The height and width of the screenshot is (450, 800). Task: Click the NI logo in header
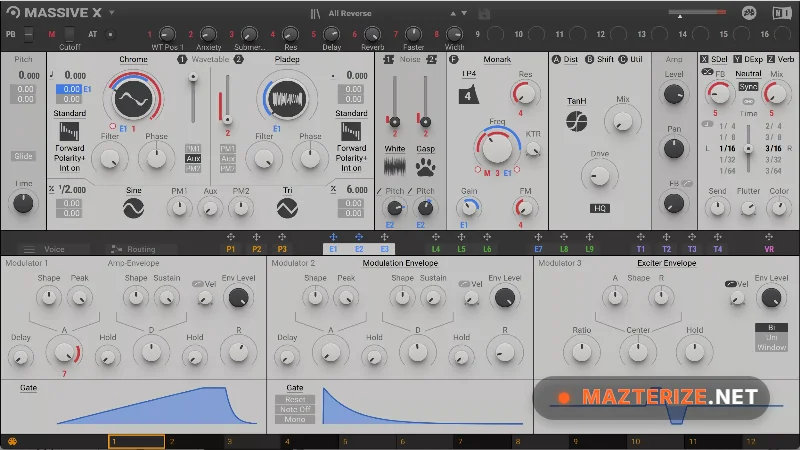pos(782,13)
